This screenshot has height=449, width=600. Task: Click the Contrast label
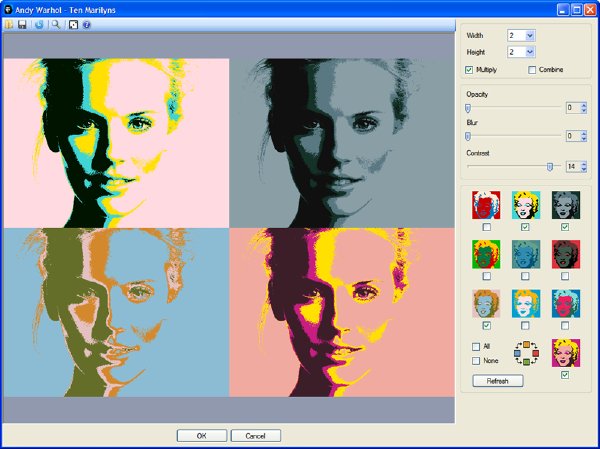[478, 153]
